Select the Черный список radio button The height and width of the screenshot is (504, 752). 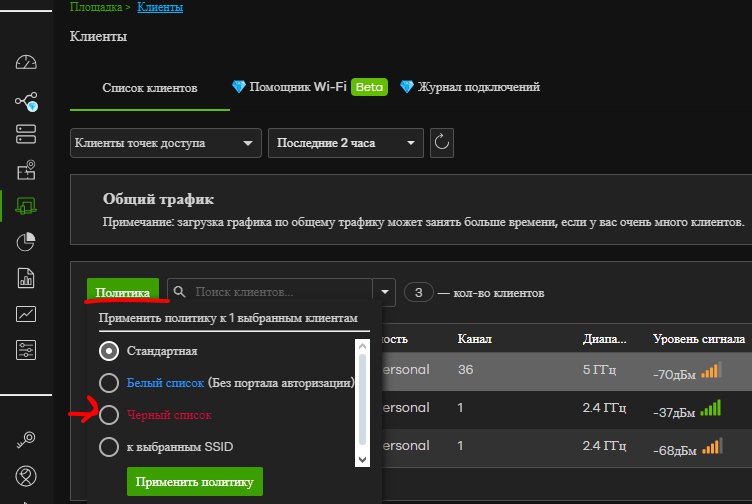click(109, 415)
